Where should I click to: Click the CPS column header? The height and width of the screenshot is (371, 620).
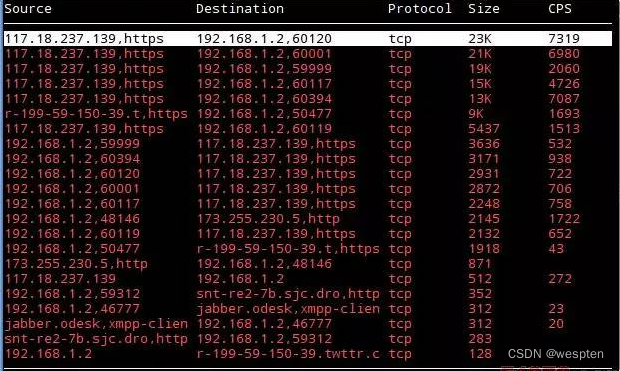(560, 9)
